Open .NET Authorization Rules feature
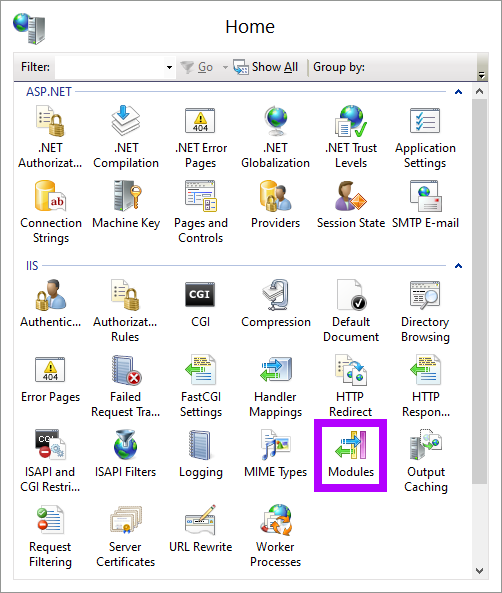 50,137
